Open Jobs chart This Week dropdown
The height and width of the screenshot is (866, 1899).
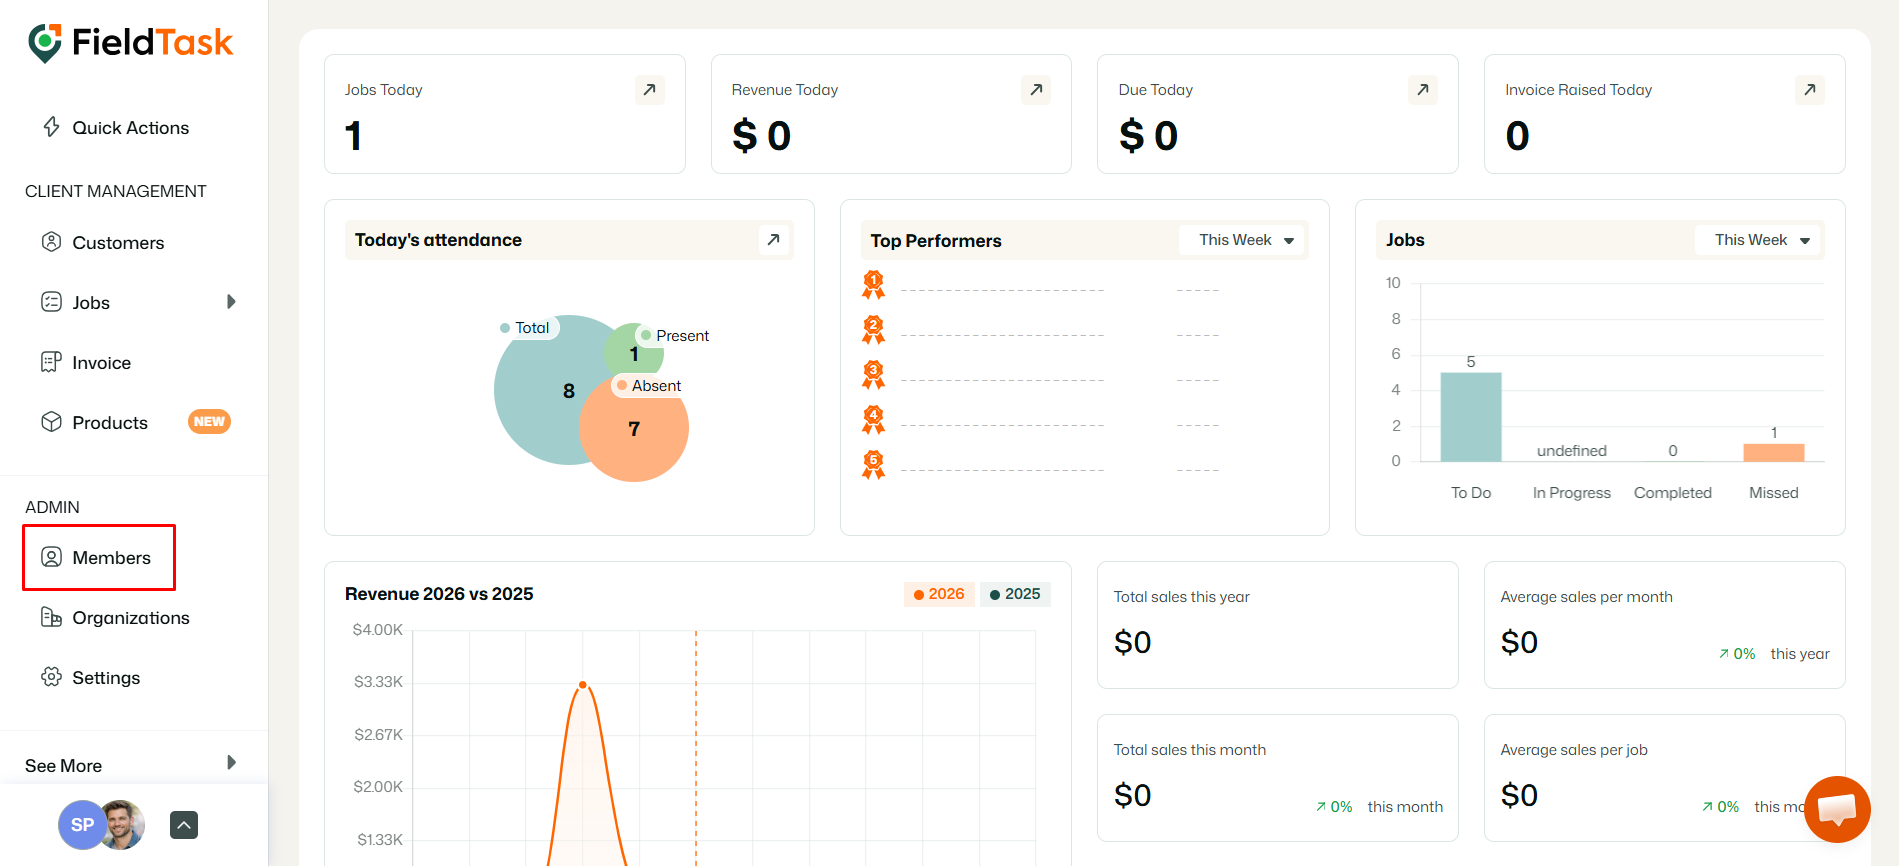[x=1759, y=240]
